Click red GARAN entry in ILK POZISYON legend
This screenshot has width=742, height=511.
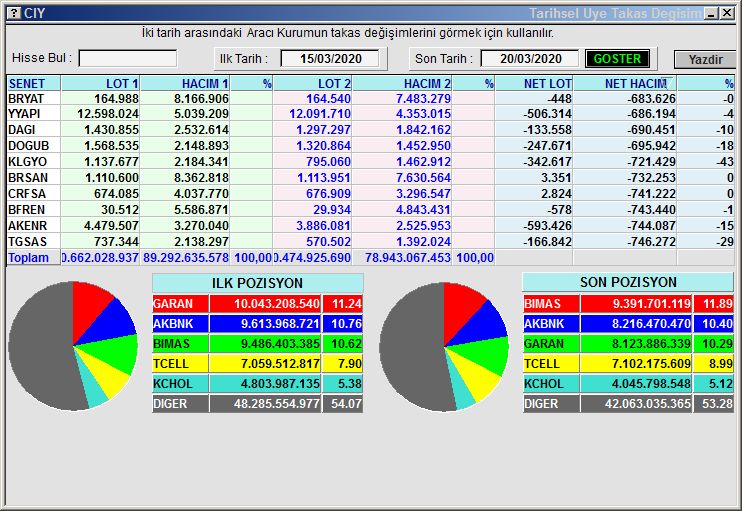(x=236, y=304)
